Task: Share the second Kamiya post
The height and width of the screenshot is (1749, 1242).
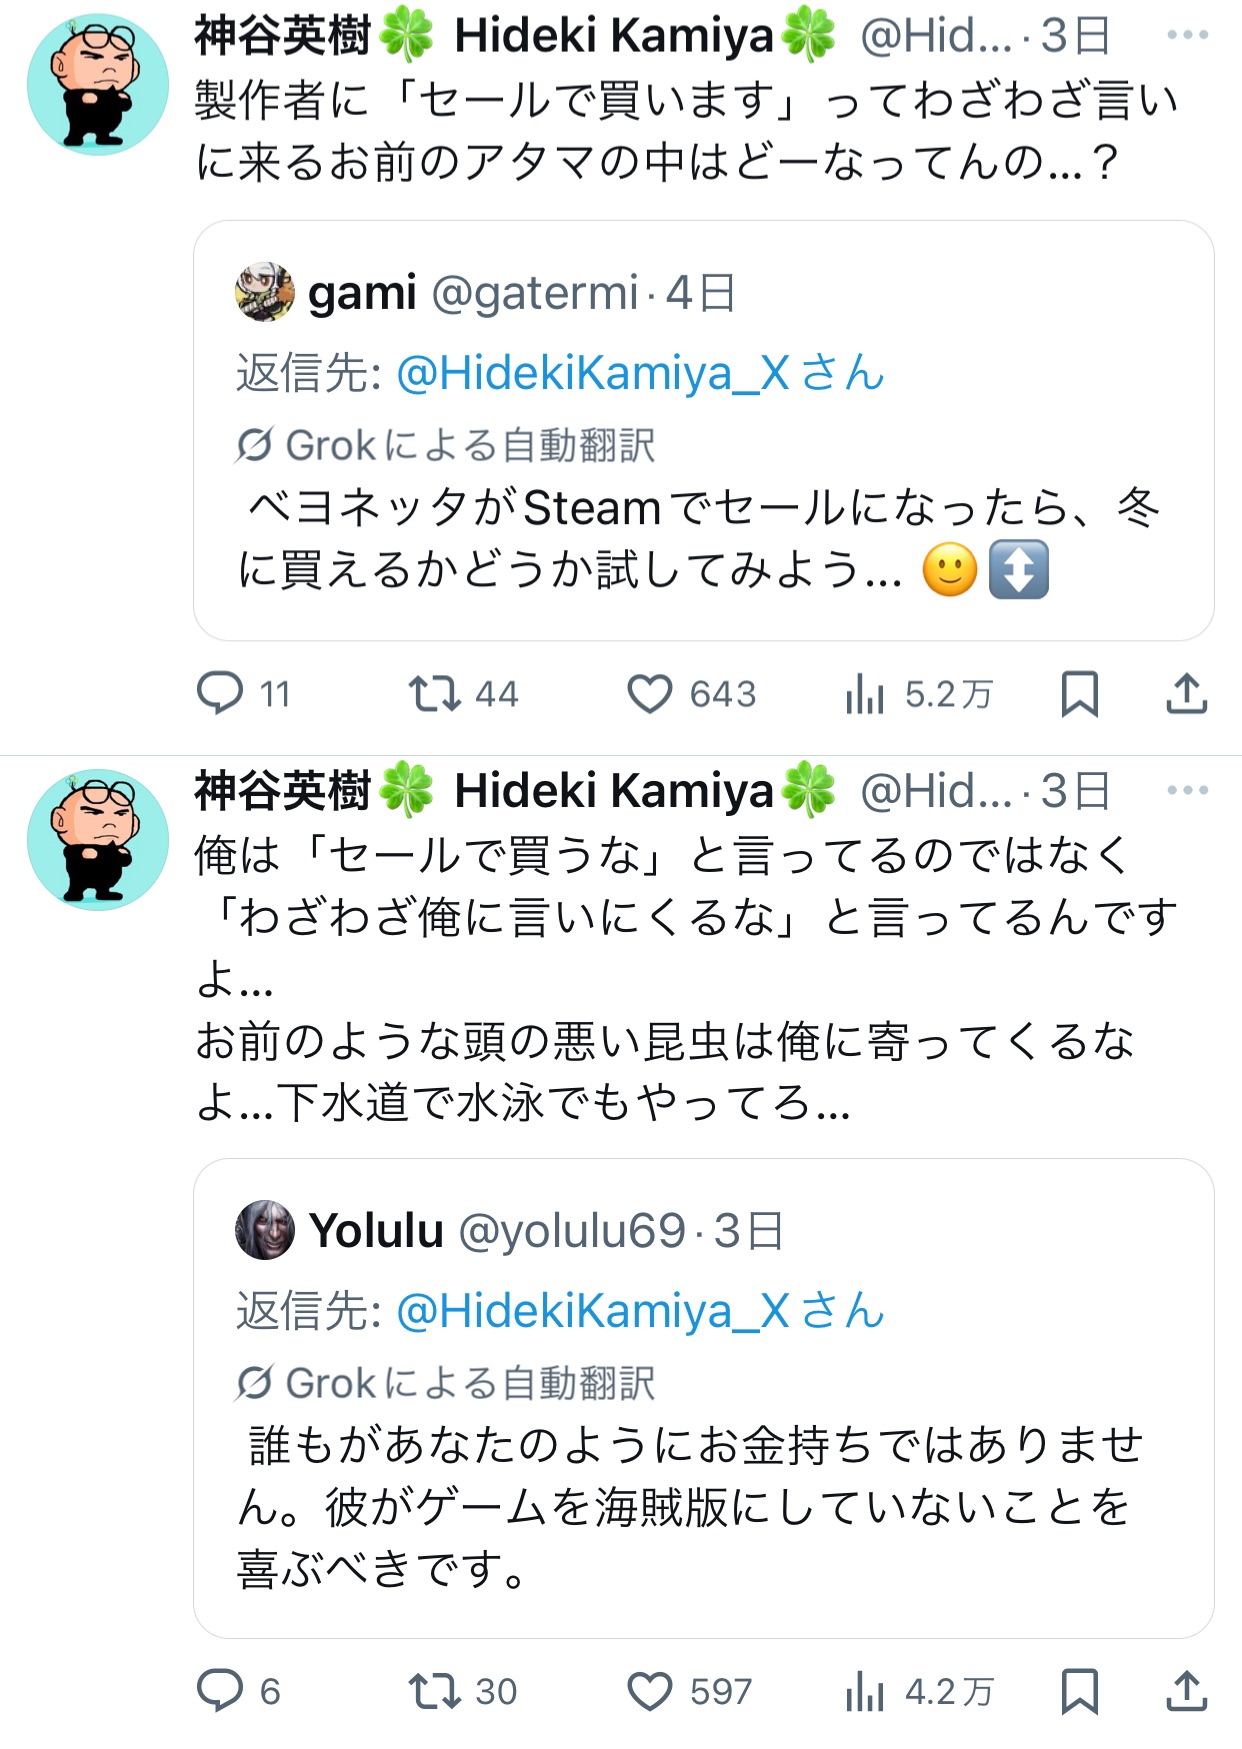Action: (1186, 1690)
